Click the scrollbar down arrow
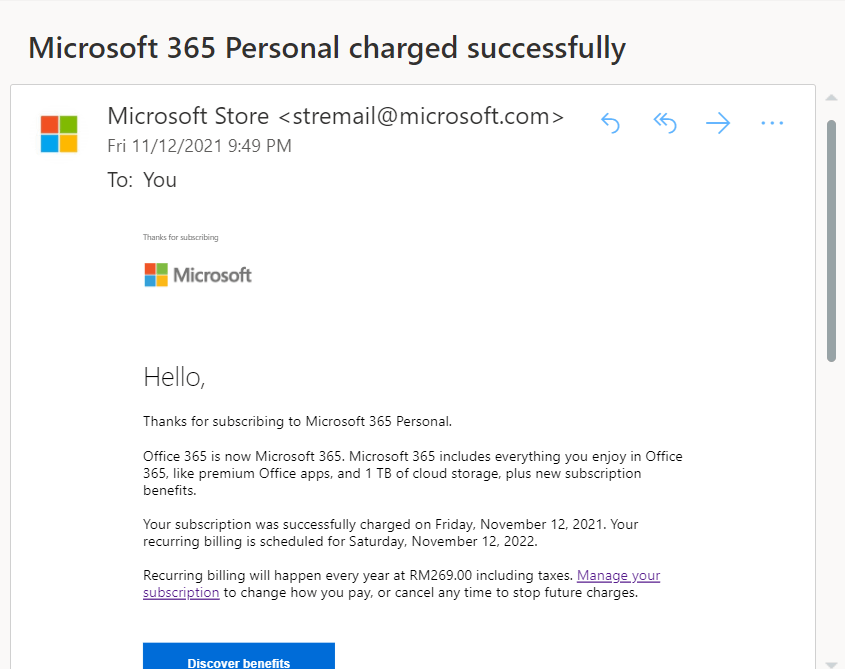 tap(832, 665)
